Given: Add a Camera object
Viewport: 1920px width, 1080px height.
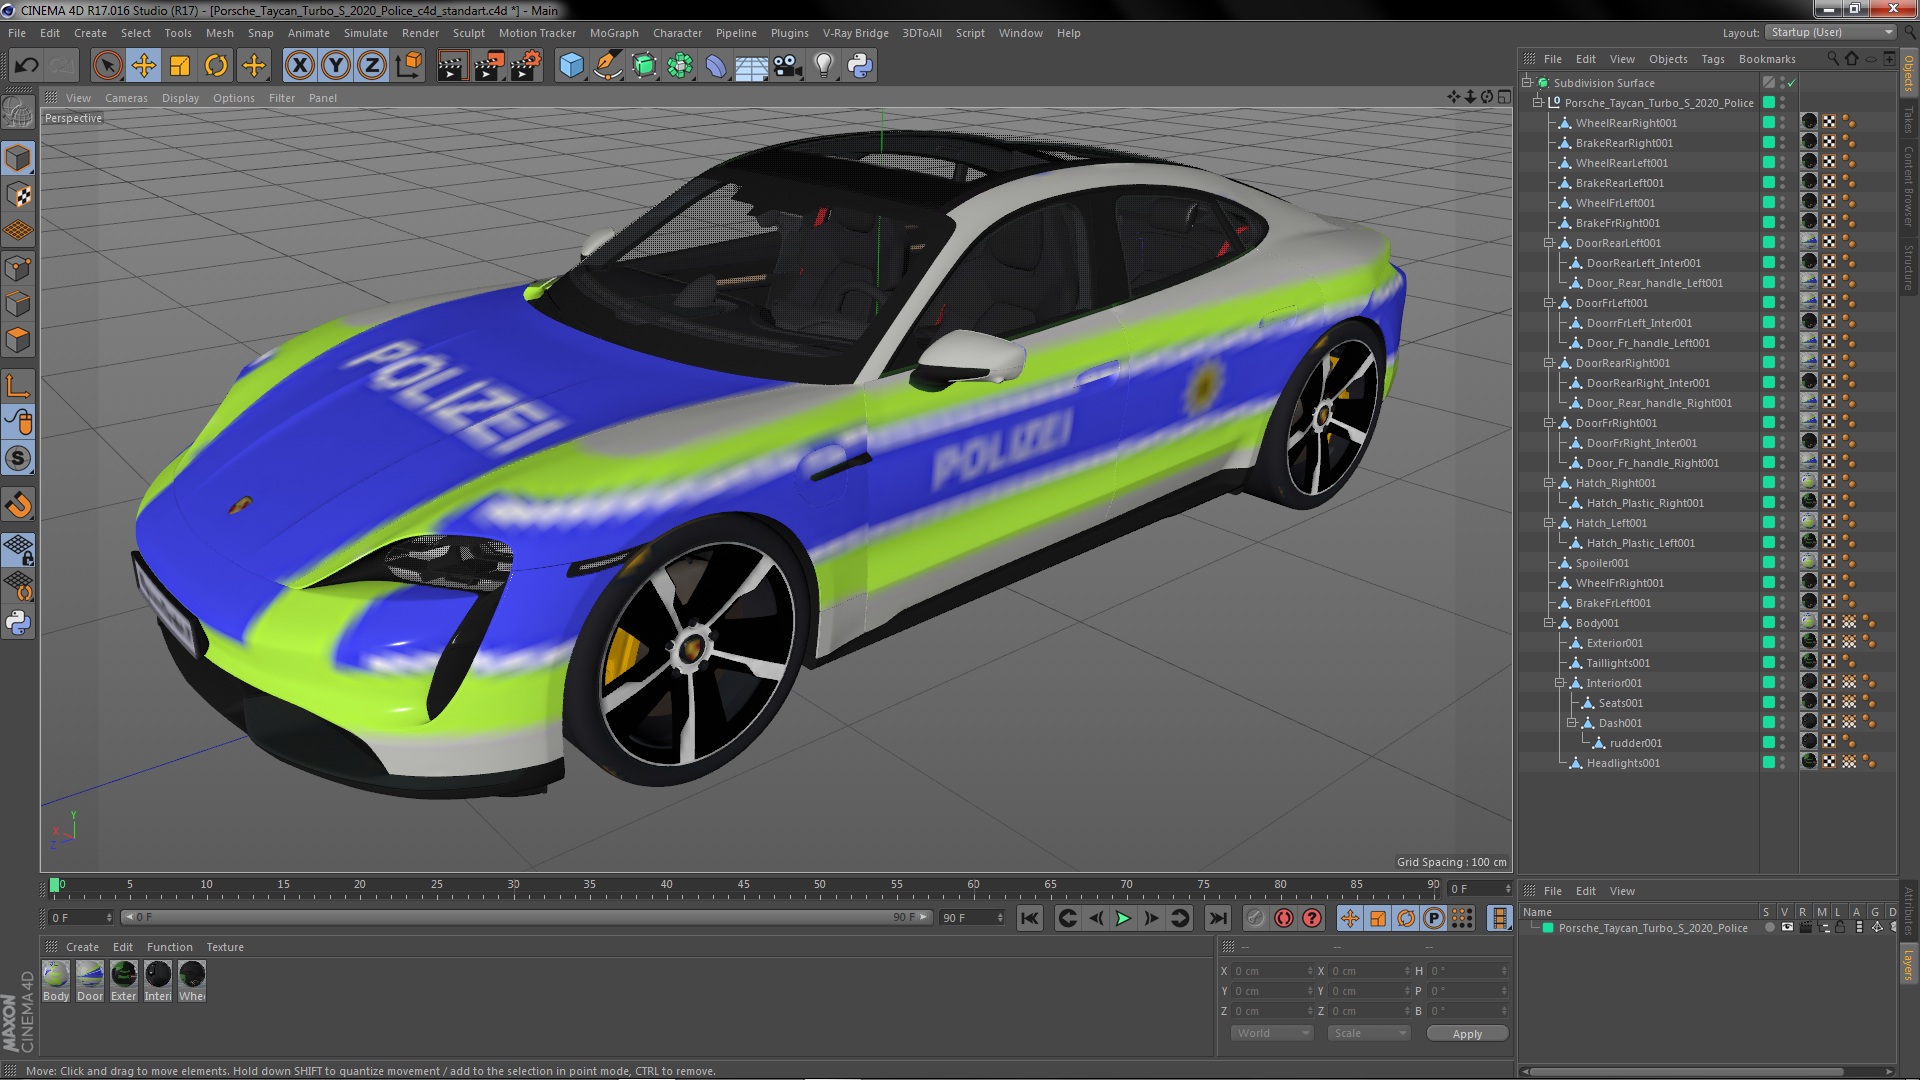Looking at the screenshot, I should tap(788, 66).
